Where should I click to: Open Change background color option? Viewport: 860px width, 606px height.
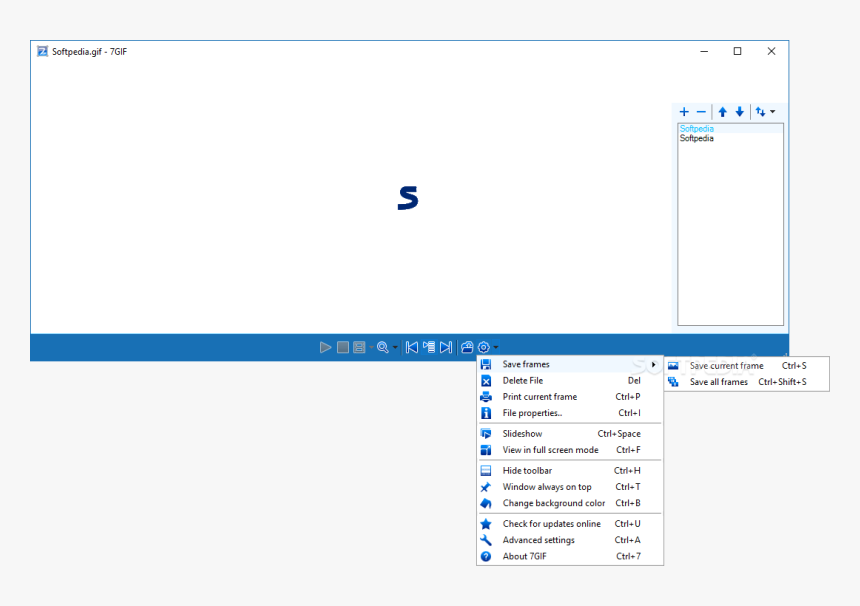pyautogui.click(x=570, y=503)
